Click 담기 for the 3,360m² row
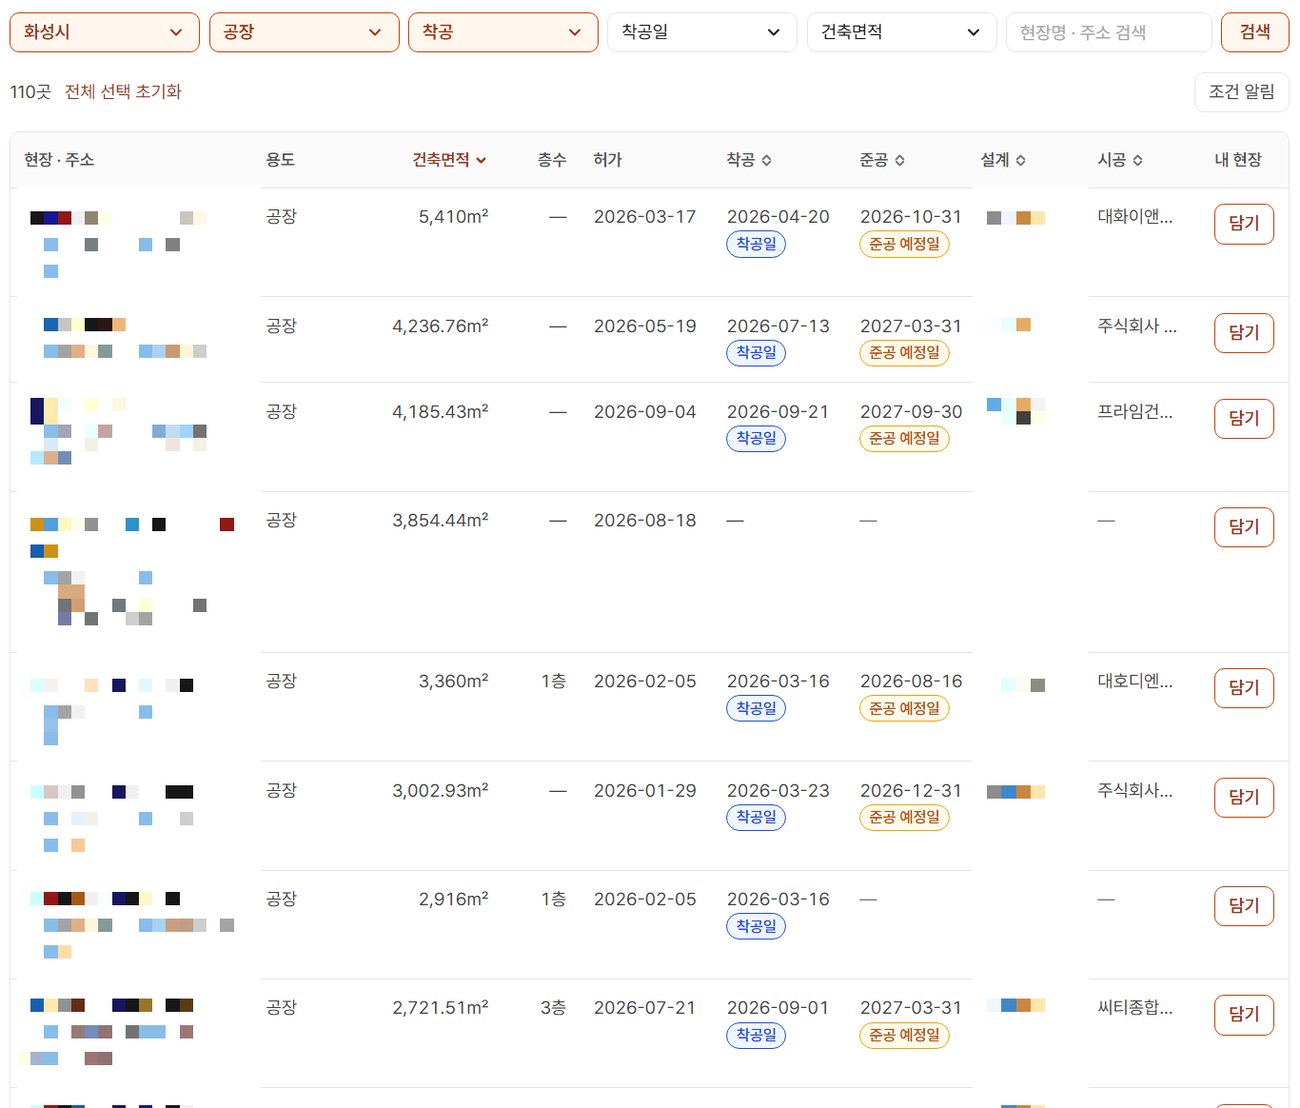The width and height of the screenshot is (1300, 1108). [1244, 688]
